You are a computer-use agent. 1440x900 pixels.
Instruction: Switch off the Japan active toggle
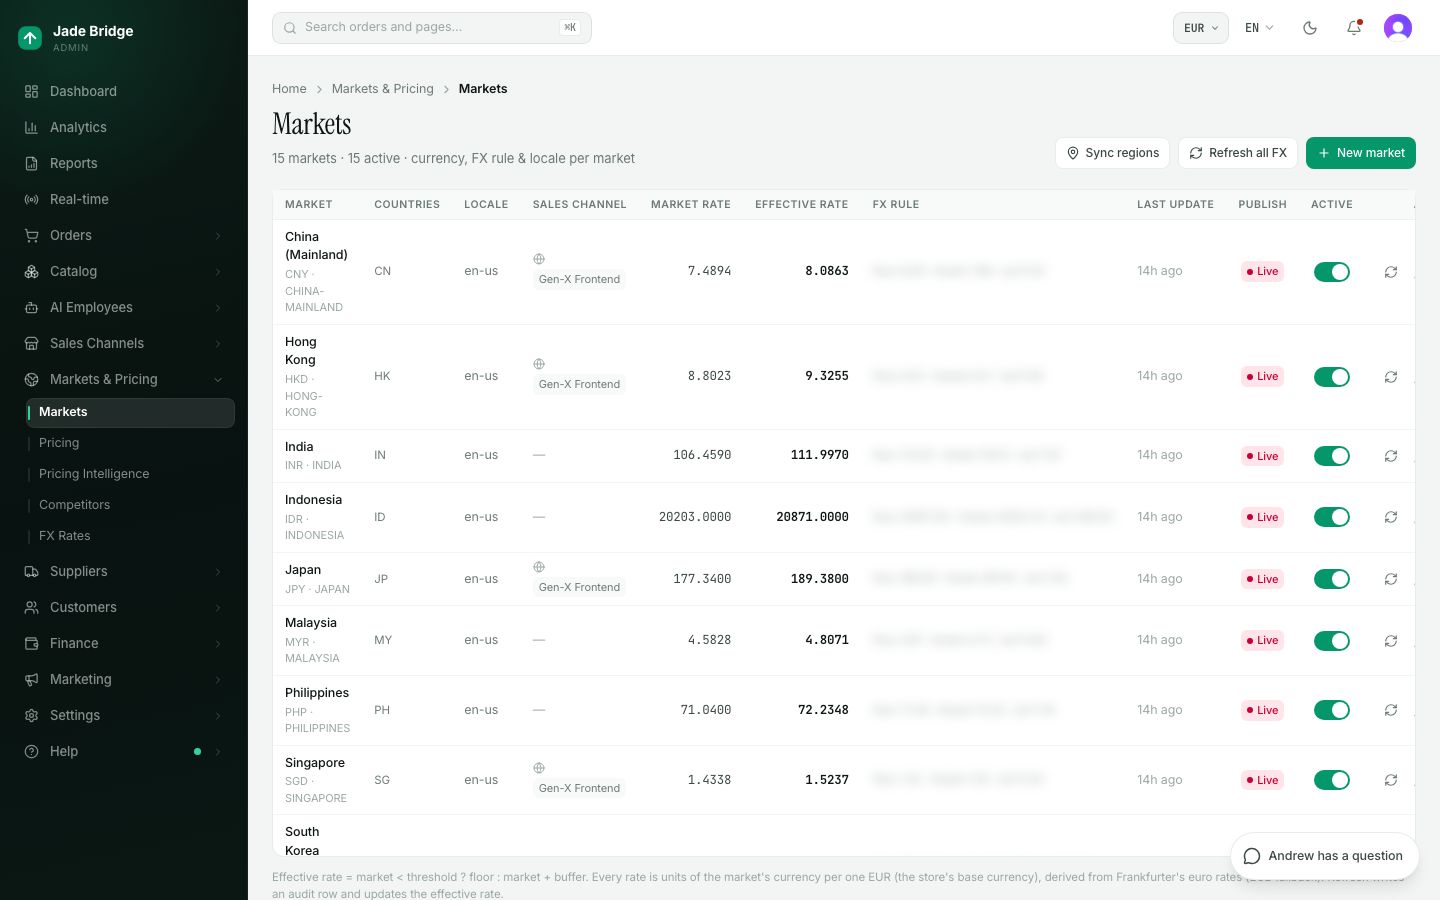1332,579
